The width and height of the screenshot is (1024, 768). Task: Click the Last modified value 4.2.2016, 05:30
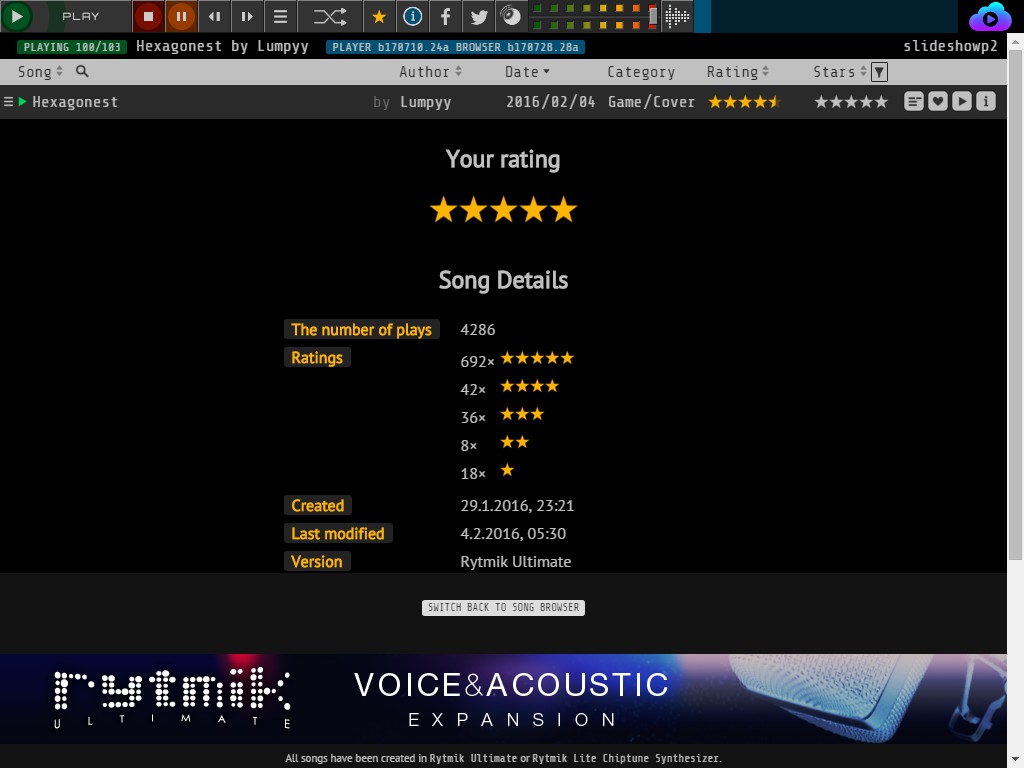(x=513, y=534)
